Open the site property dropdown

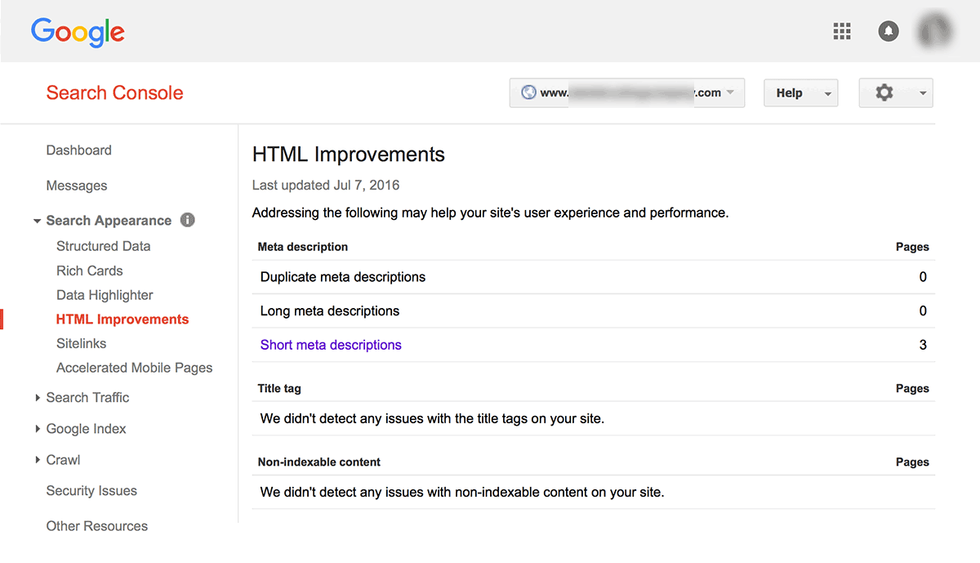point(627,93)
